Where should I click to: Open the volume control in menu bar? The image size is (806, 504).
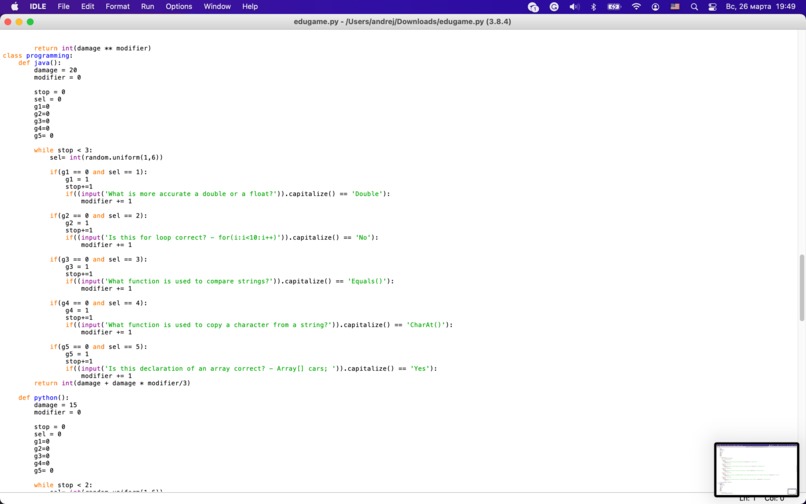574,7
